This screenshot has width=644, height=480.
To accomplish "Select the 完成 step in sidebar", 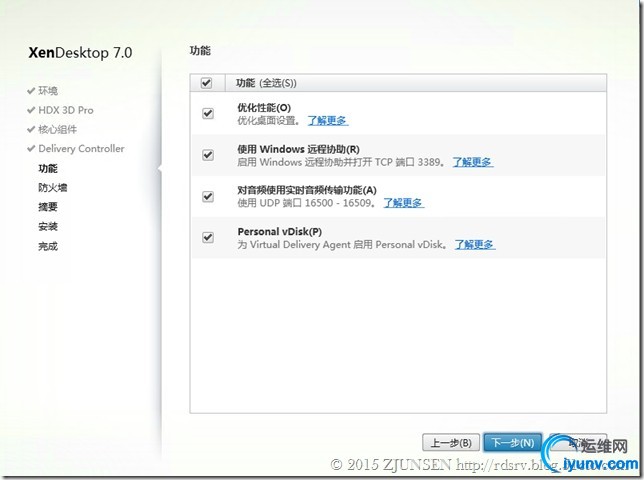I will click(x=48, y=246).
